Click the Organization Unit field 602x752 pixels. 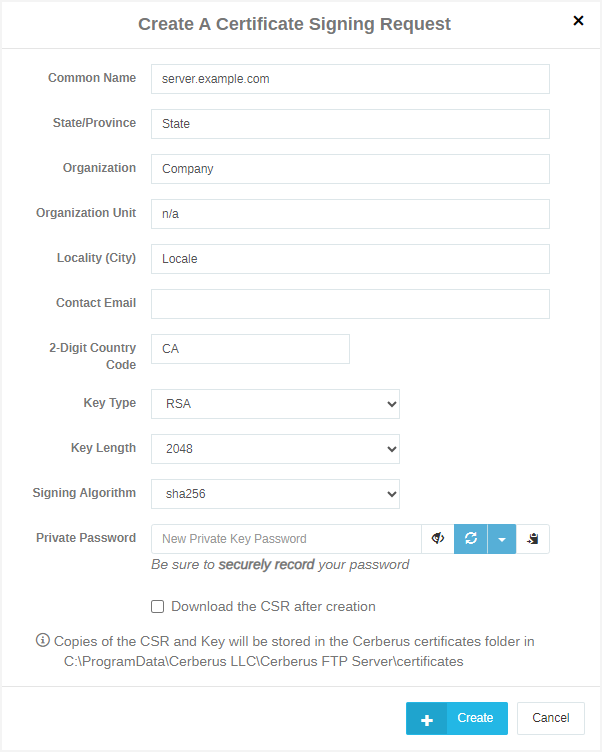point(350,214)
